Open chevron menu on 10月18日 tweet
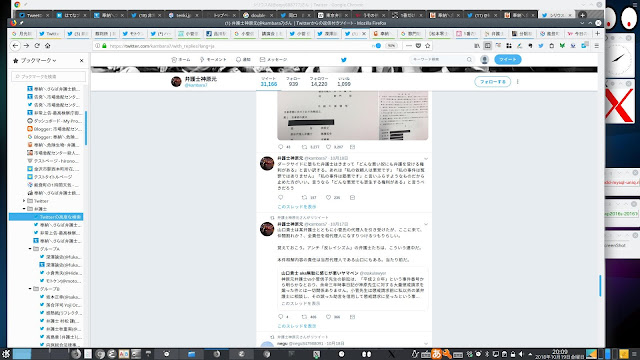640x360 pixels. (x=426, y=158)
